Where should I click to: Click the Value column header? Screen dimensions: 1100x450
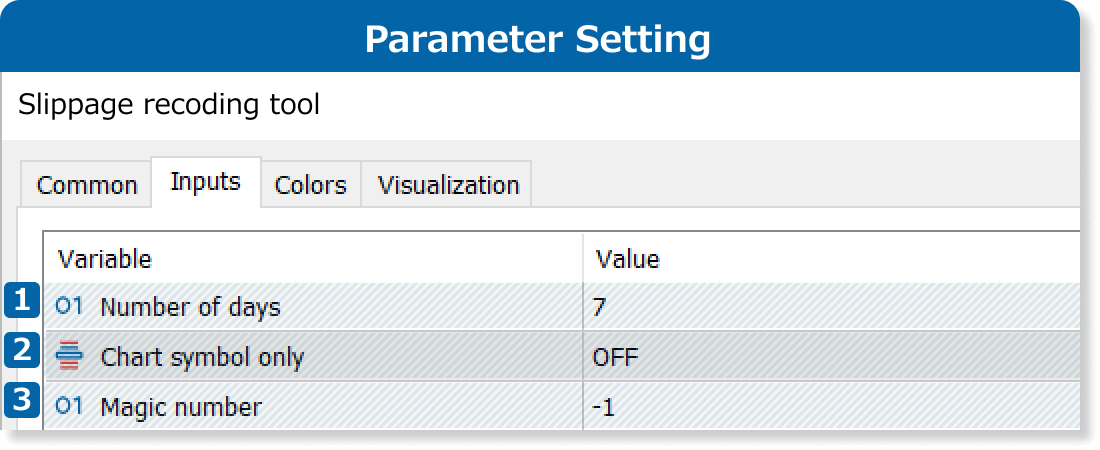click(x=627, y=260)
